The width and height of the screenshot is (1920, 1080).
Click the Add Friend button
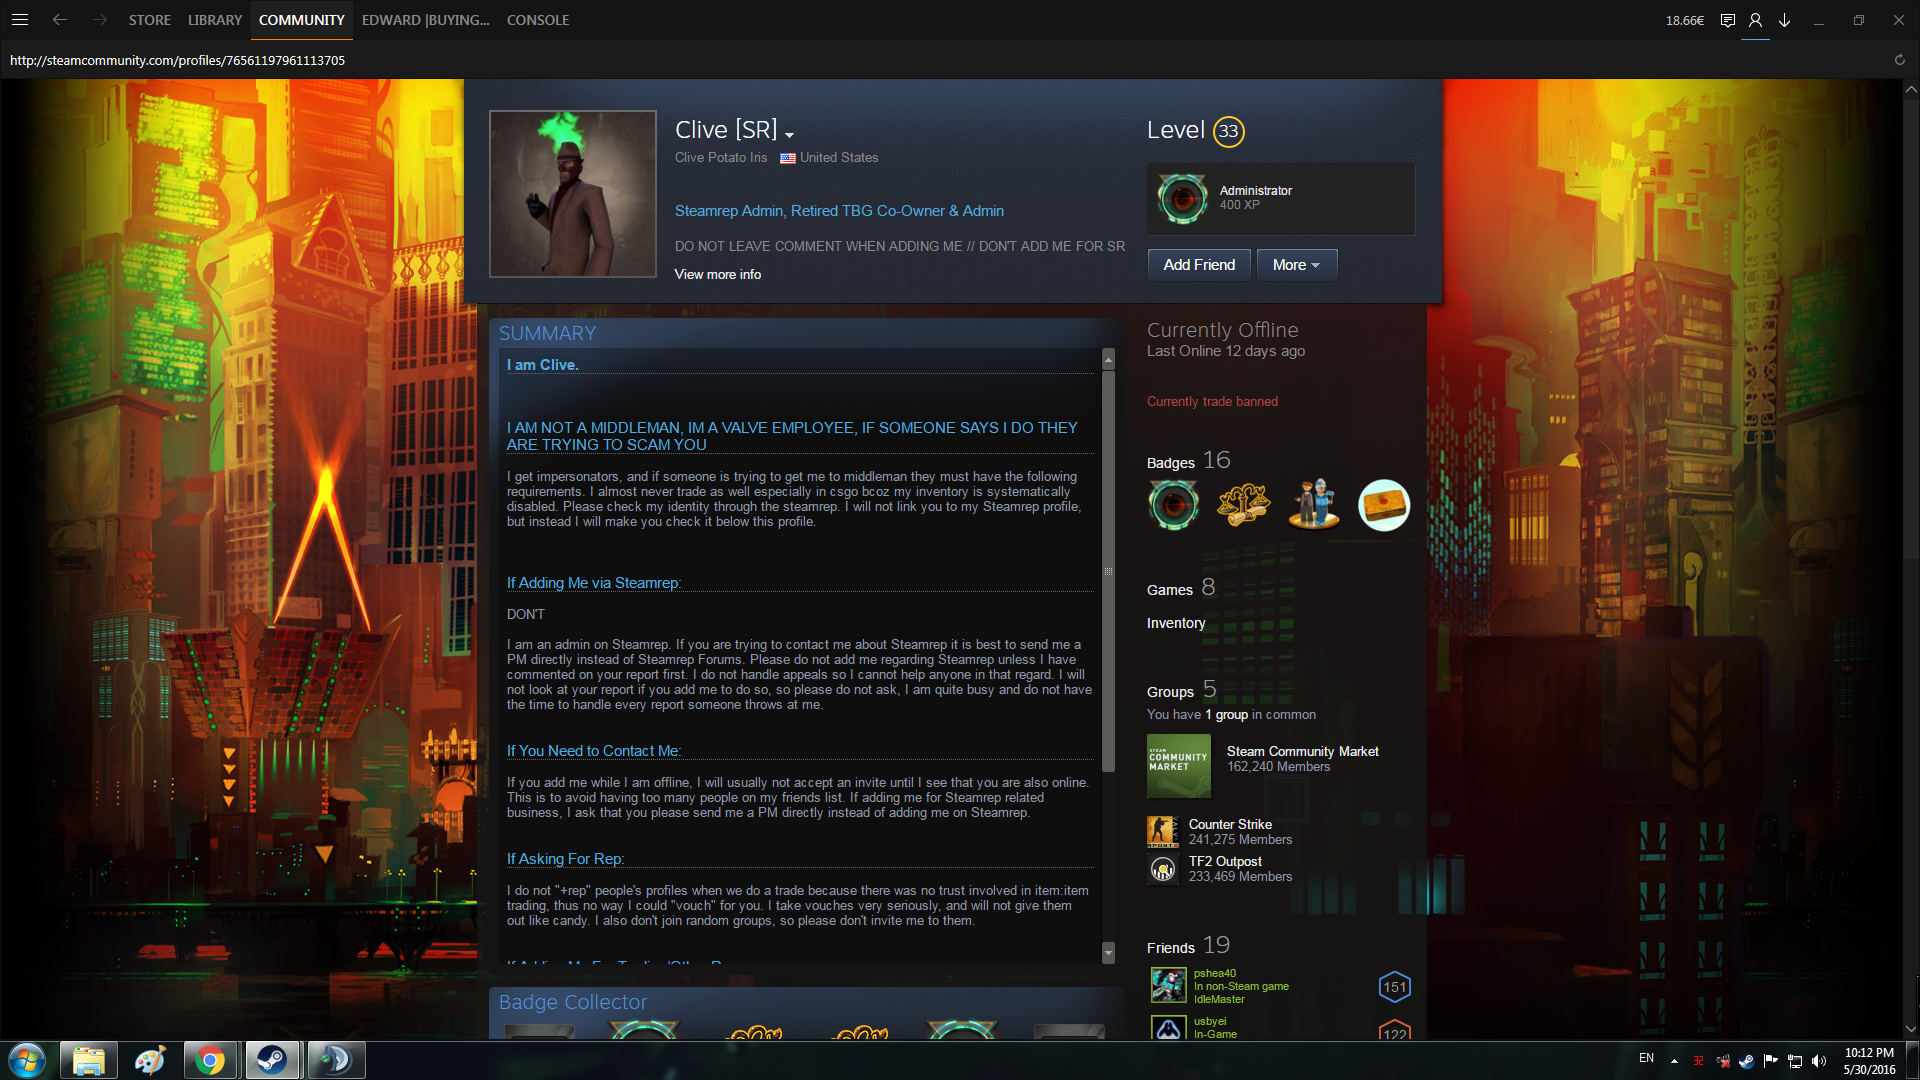pyautogui.click(x=1198, y=265)
